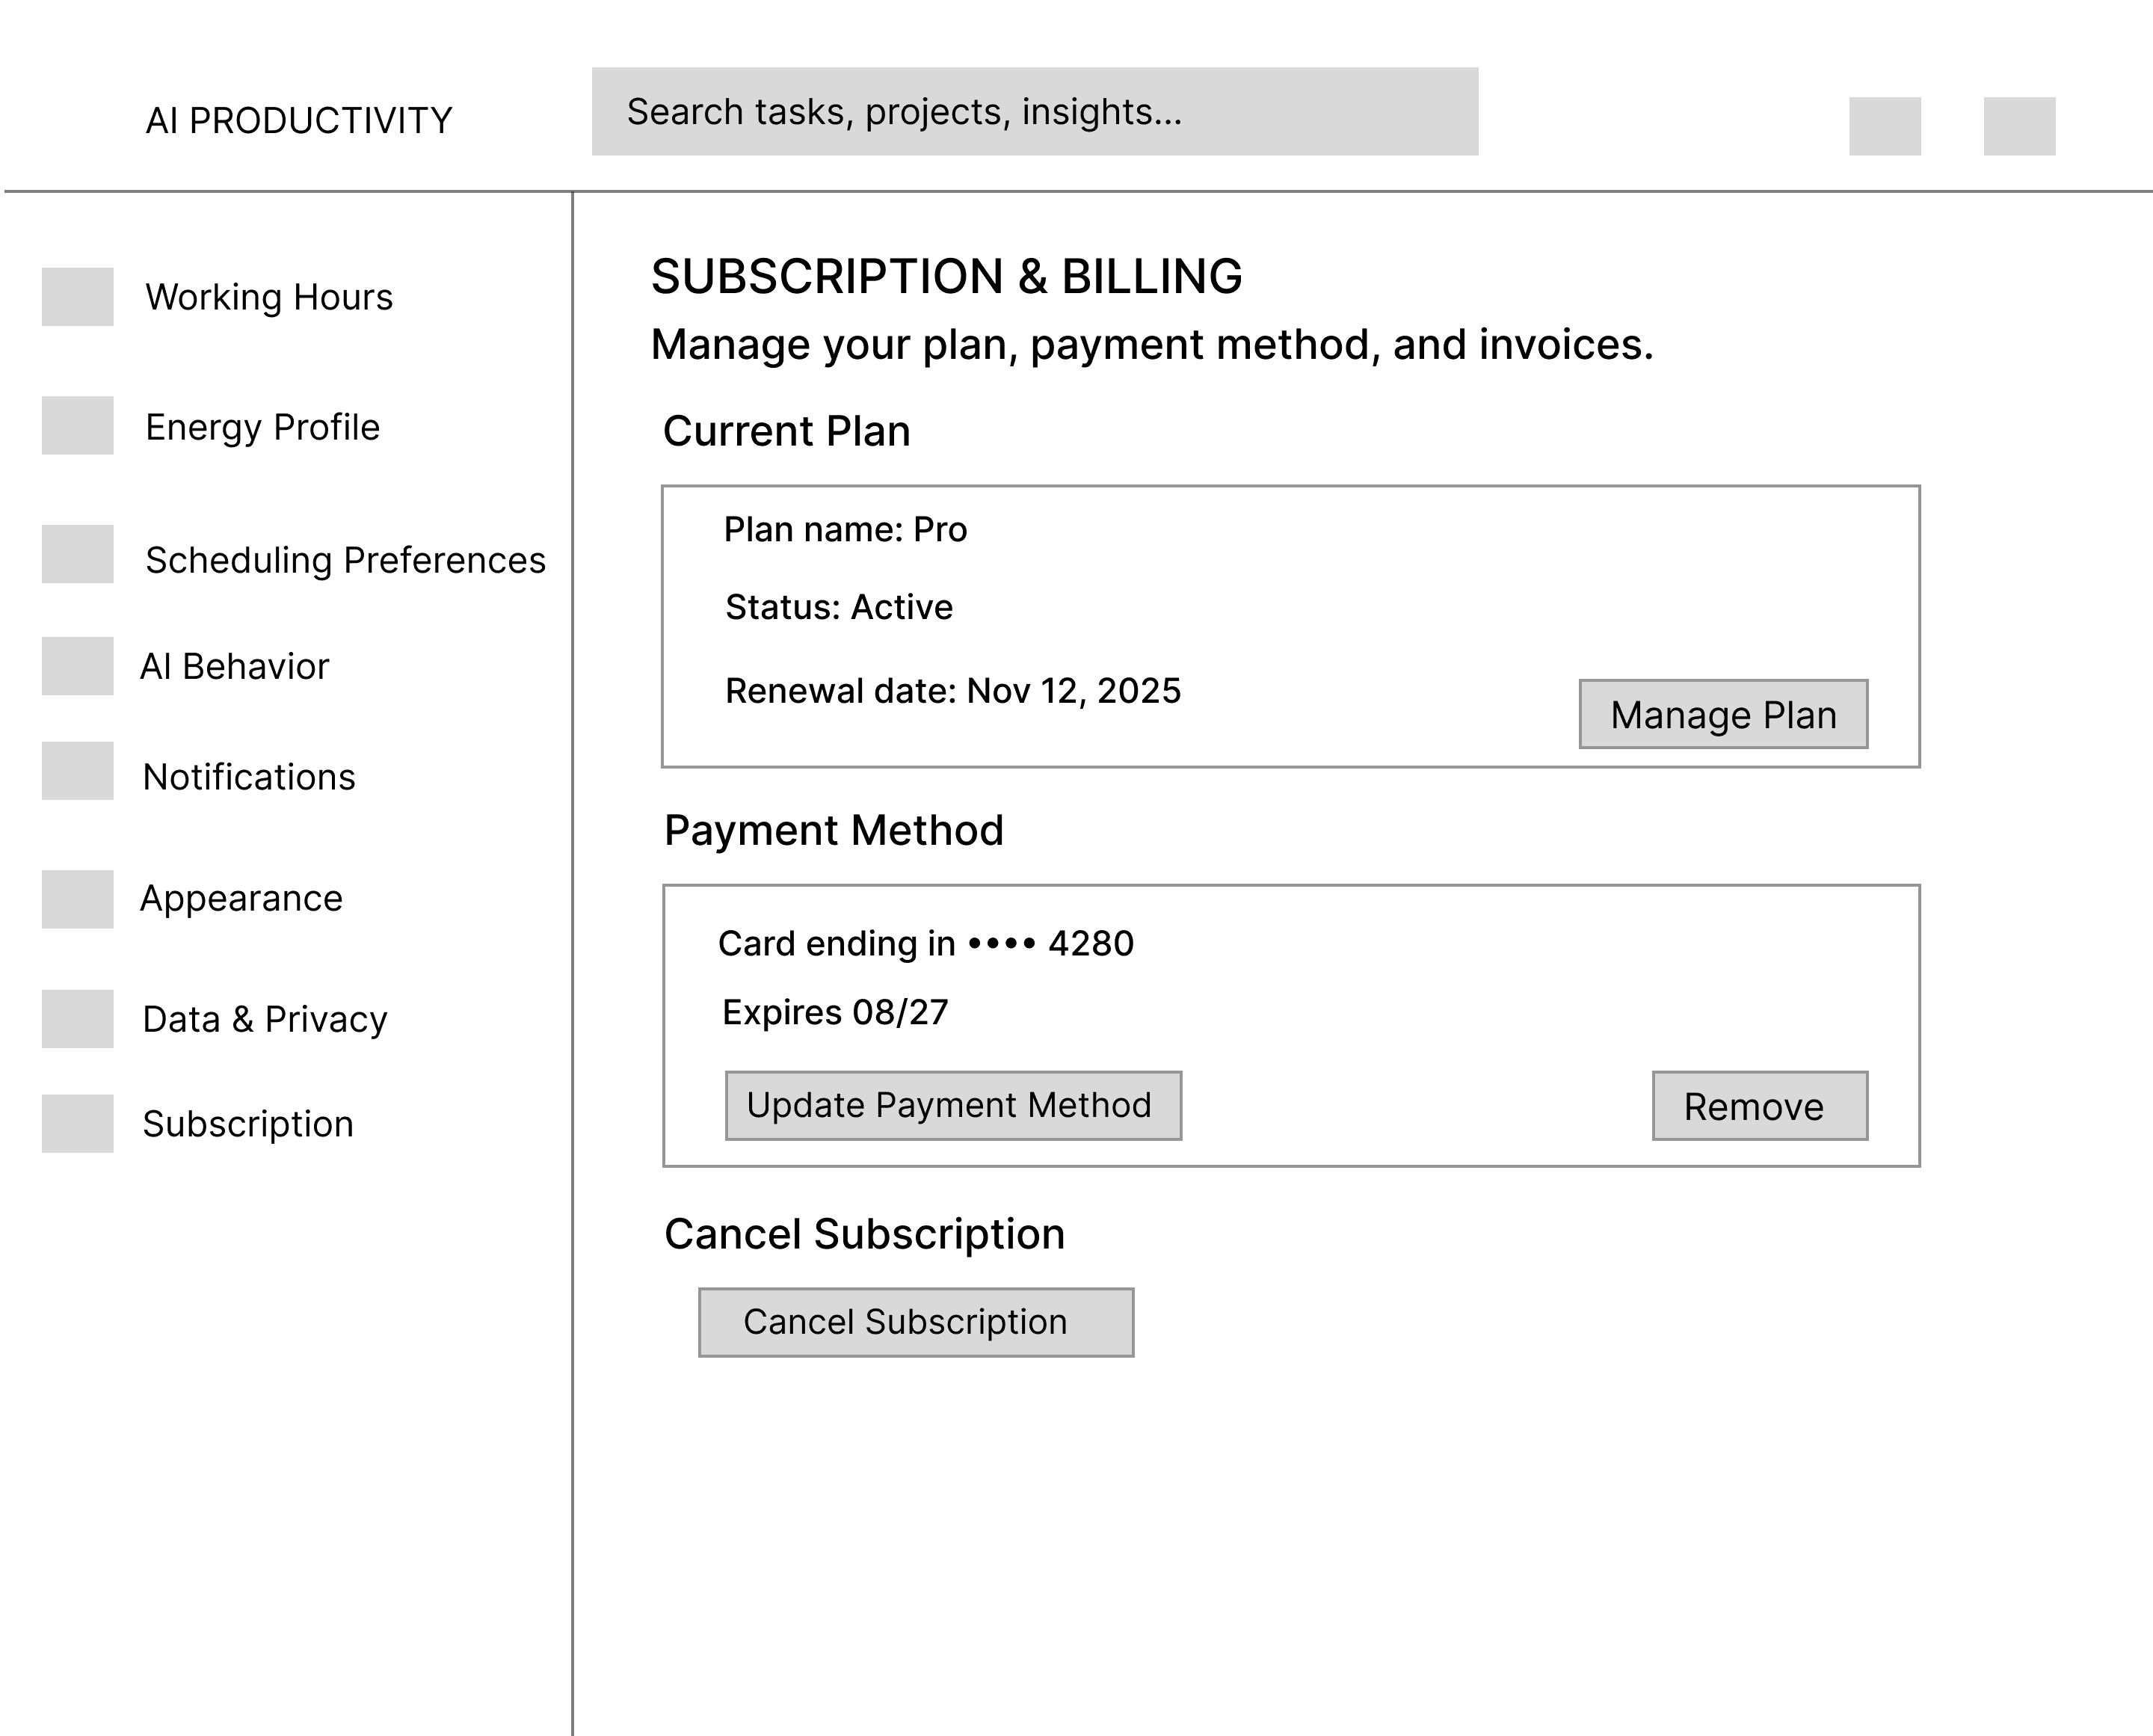Viewport: 2153px width, 1736px height.
Task: Click the Notifications sidebar icon
Action: 77,770
